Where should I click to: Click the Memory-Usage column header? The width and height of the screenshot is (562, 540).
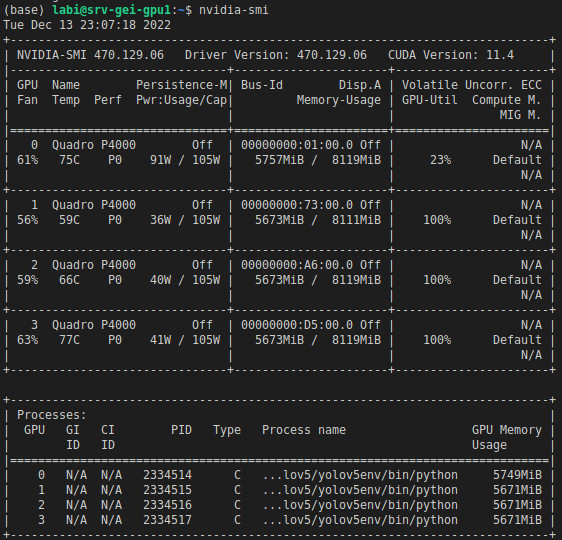(339, 100)
